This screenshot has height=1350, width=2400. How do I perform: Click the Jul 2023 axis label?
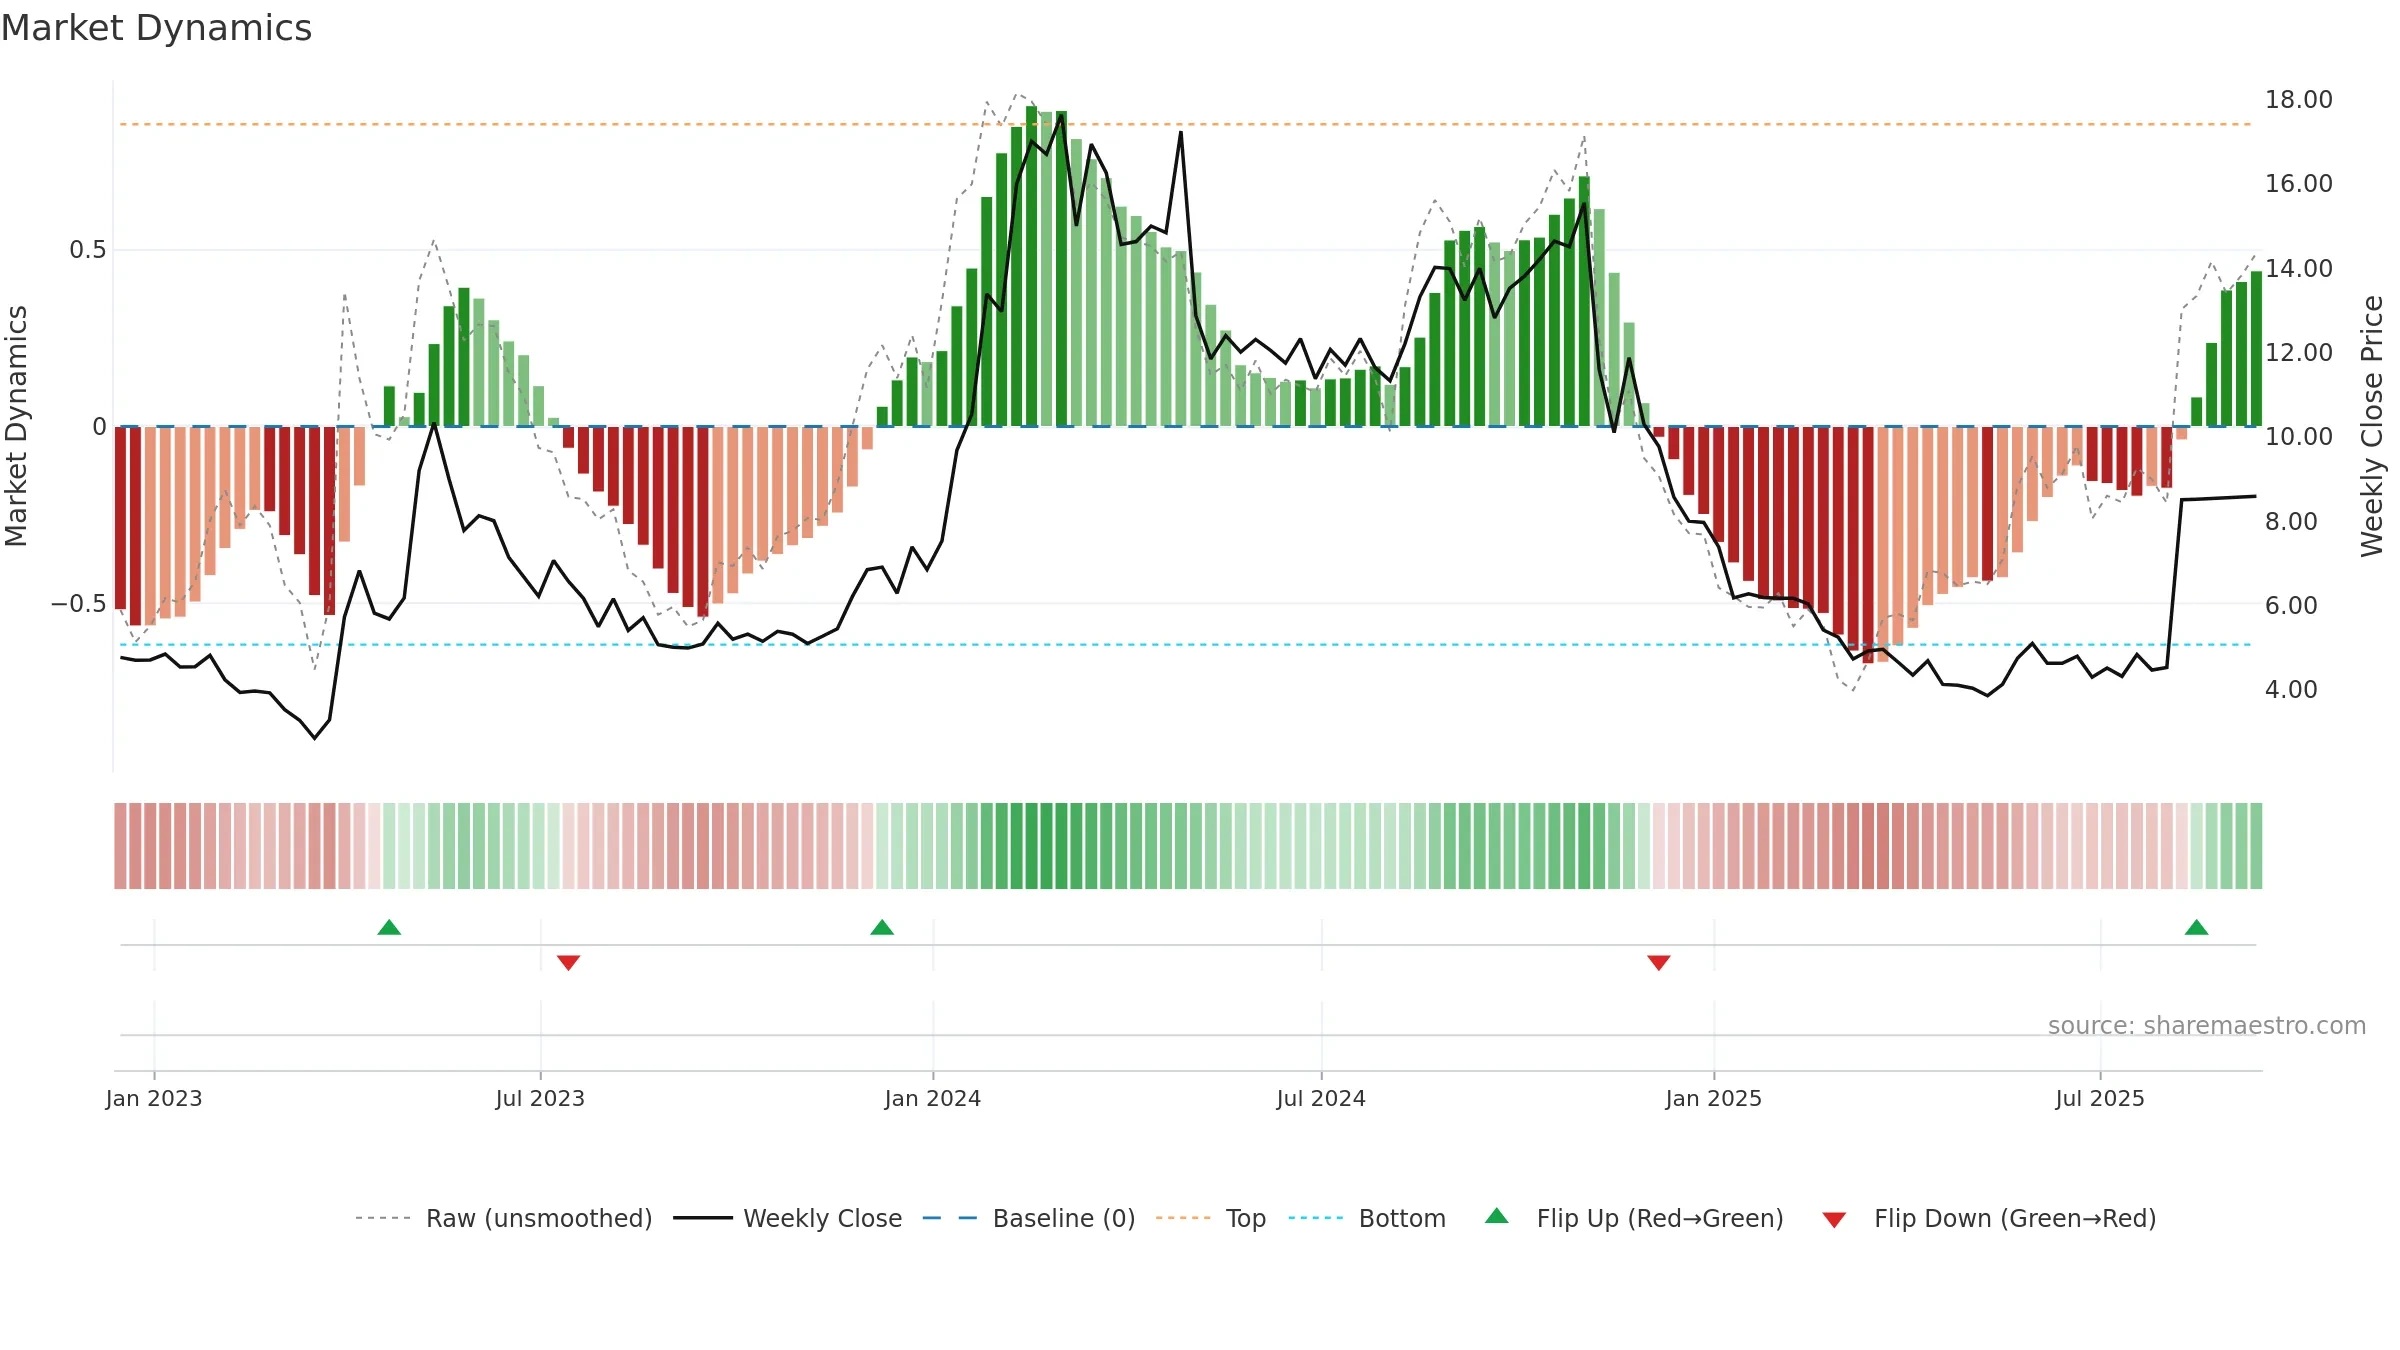click(540, 1098)
